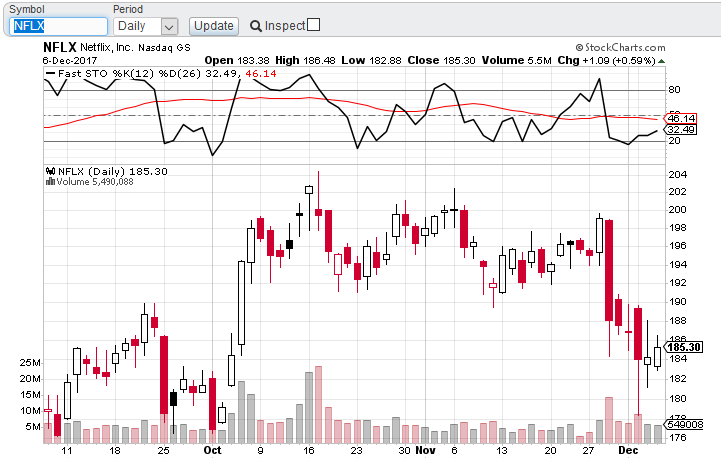Image resolution: width=721 pixels, height=460 pixels.
Task: Click the 'Netflix, Inc.' company name
Action: point(107,47)
